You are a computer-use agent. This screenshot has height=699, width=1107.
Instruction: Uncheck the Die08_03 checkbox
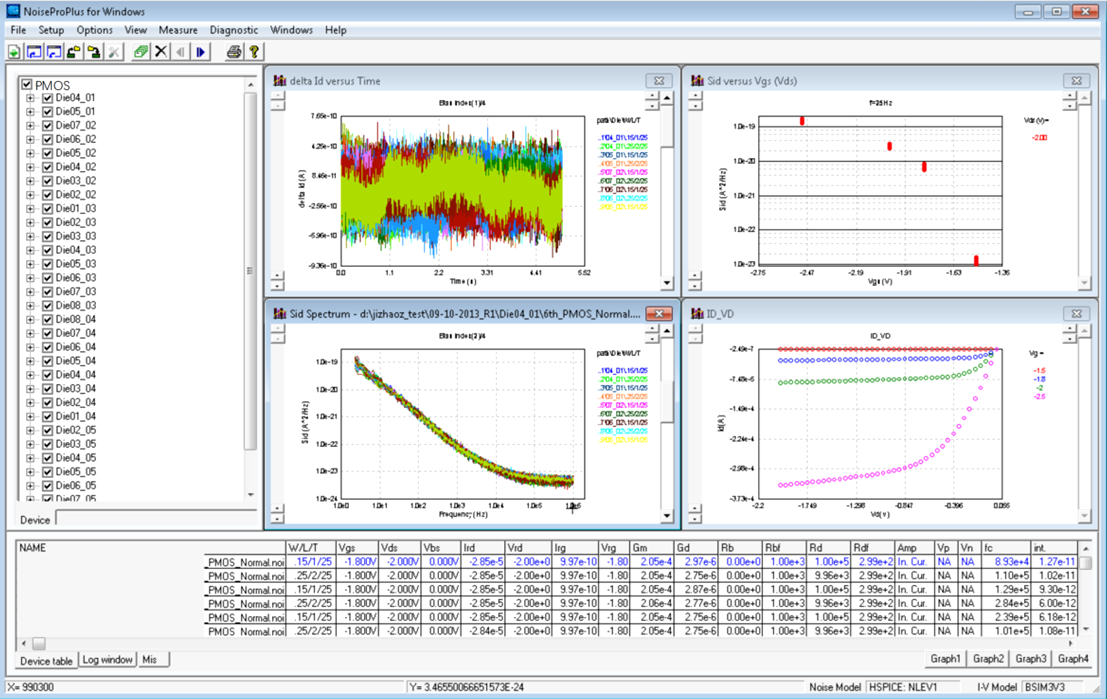(x=47, y=305)
